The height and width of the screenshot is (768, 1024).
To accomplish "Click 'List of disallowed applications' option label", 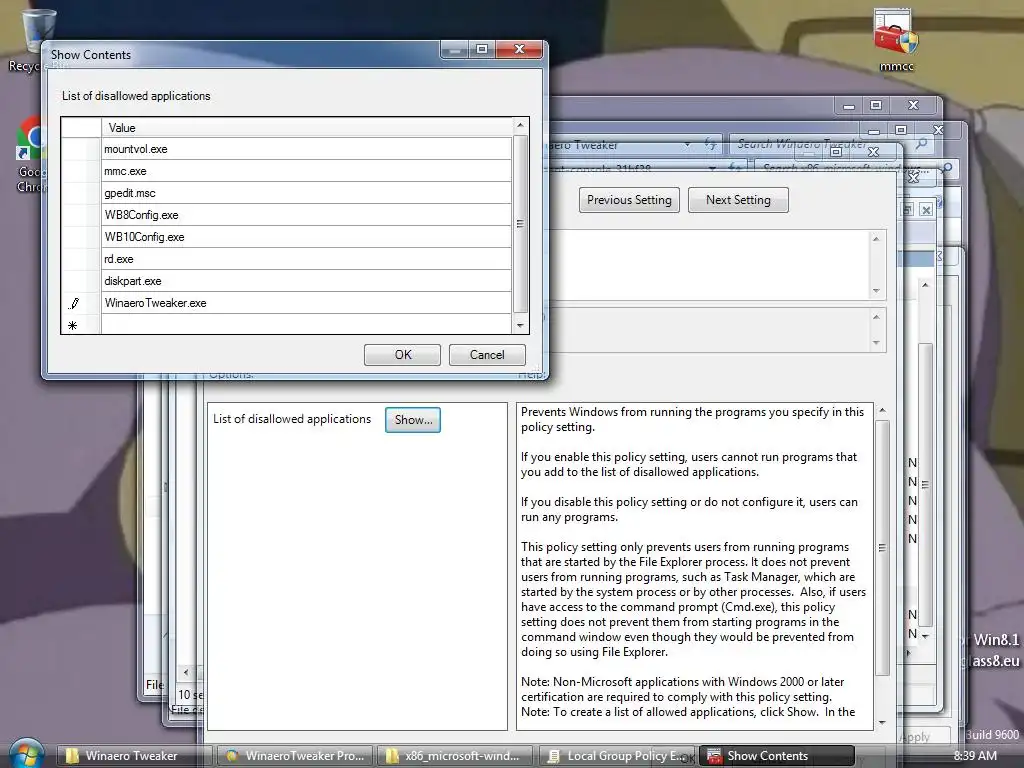I will click(x=292, y=419).
